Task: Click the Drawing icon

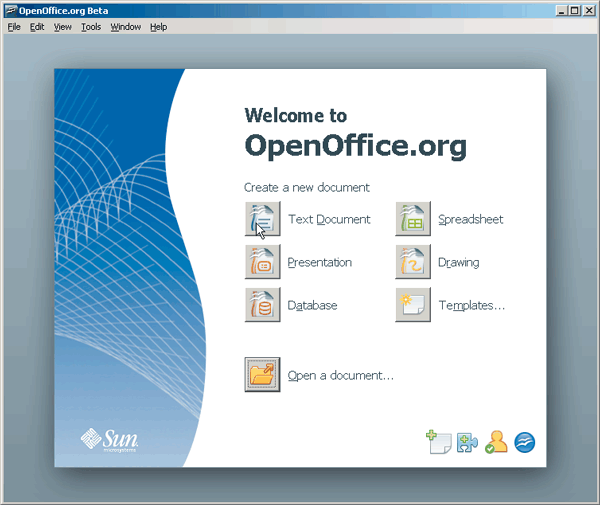Action: 413,262
